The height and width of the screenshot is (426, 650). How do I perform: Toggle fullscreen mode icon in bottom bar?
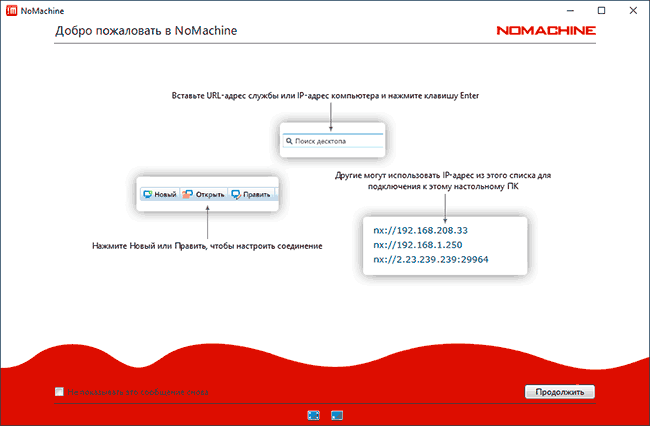[313, 415]
